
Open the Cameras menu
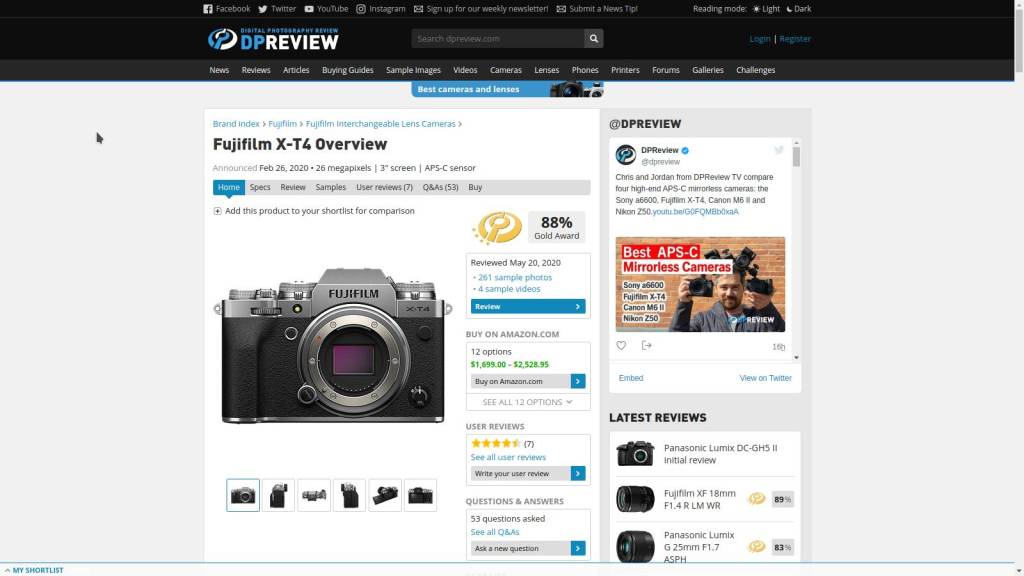pyautogui.click(x=505, y=70)
